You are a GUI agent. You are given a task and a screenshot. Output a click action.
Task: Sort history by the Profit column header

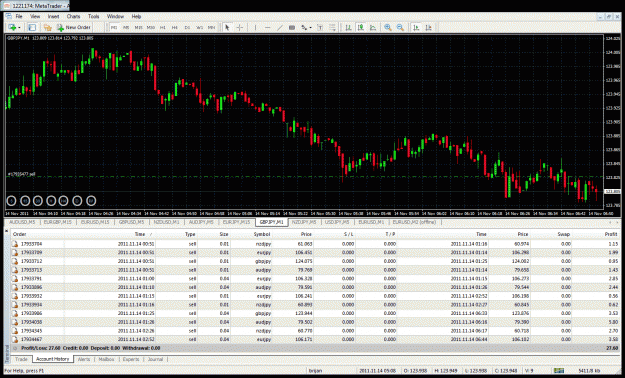[x=596, y=234]
